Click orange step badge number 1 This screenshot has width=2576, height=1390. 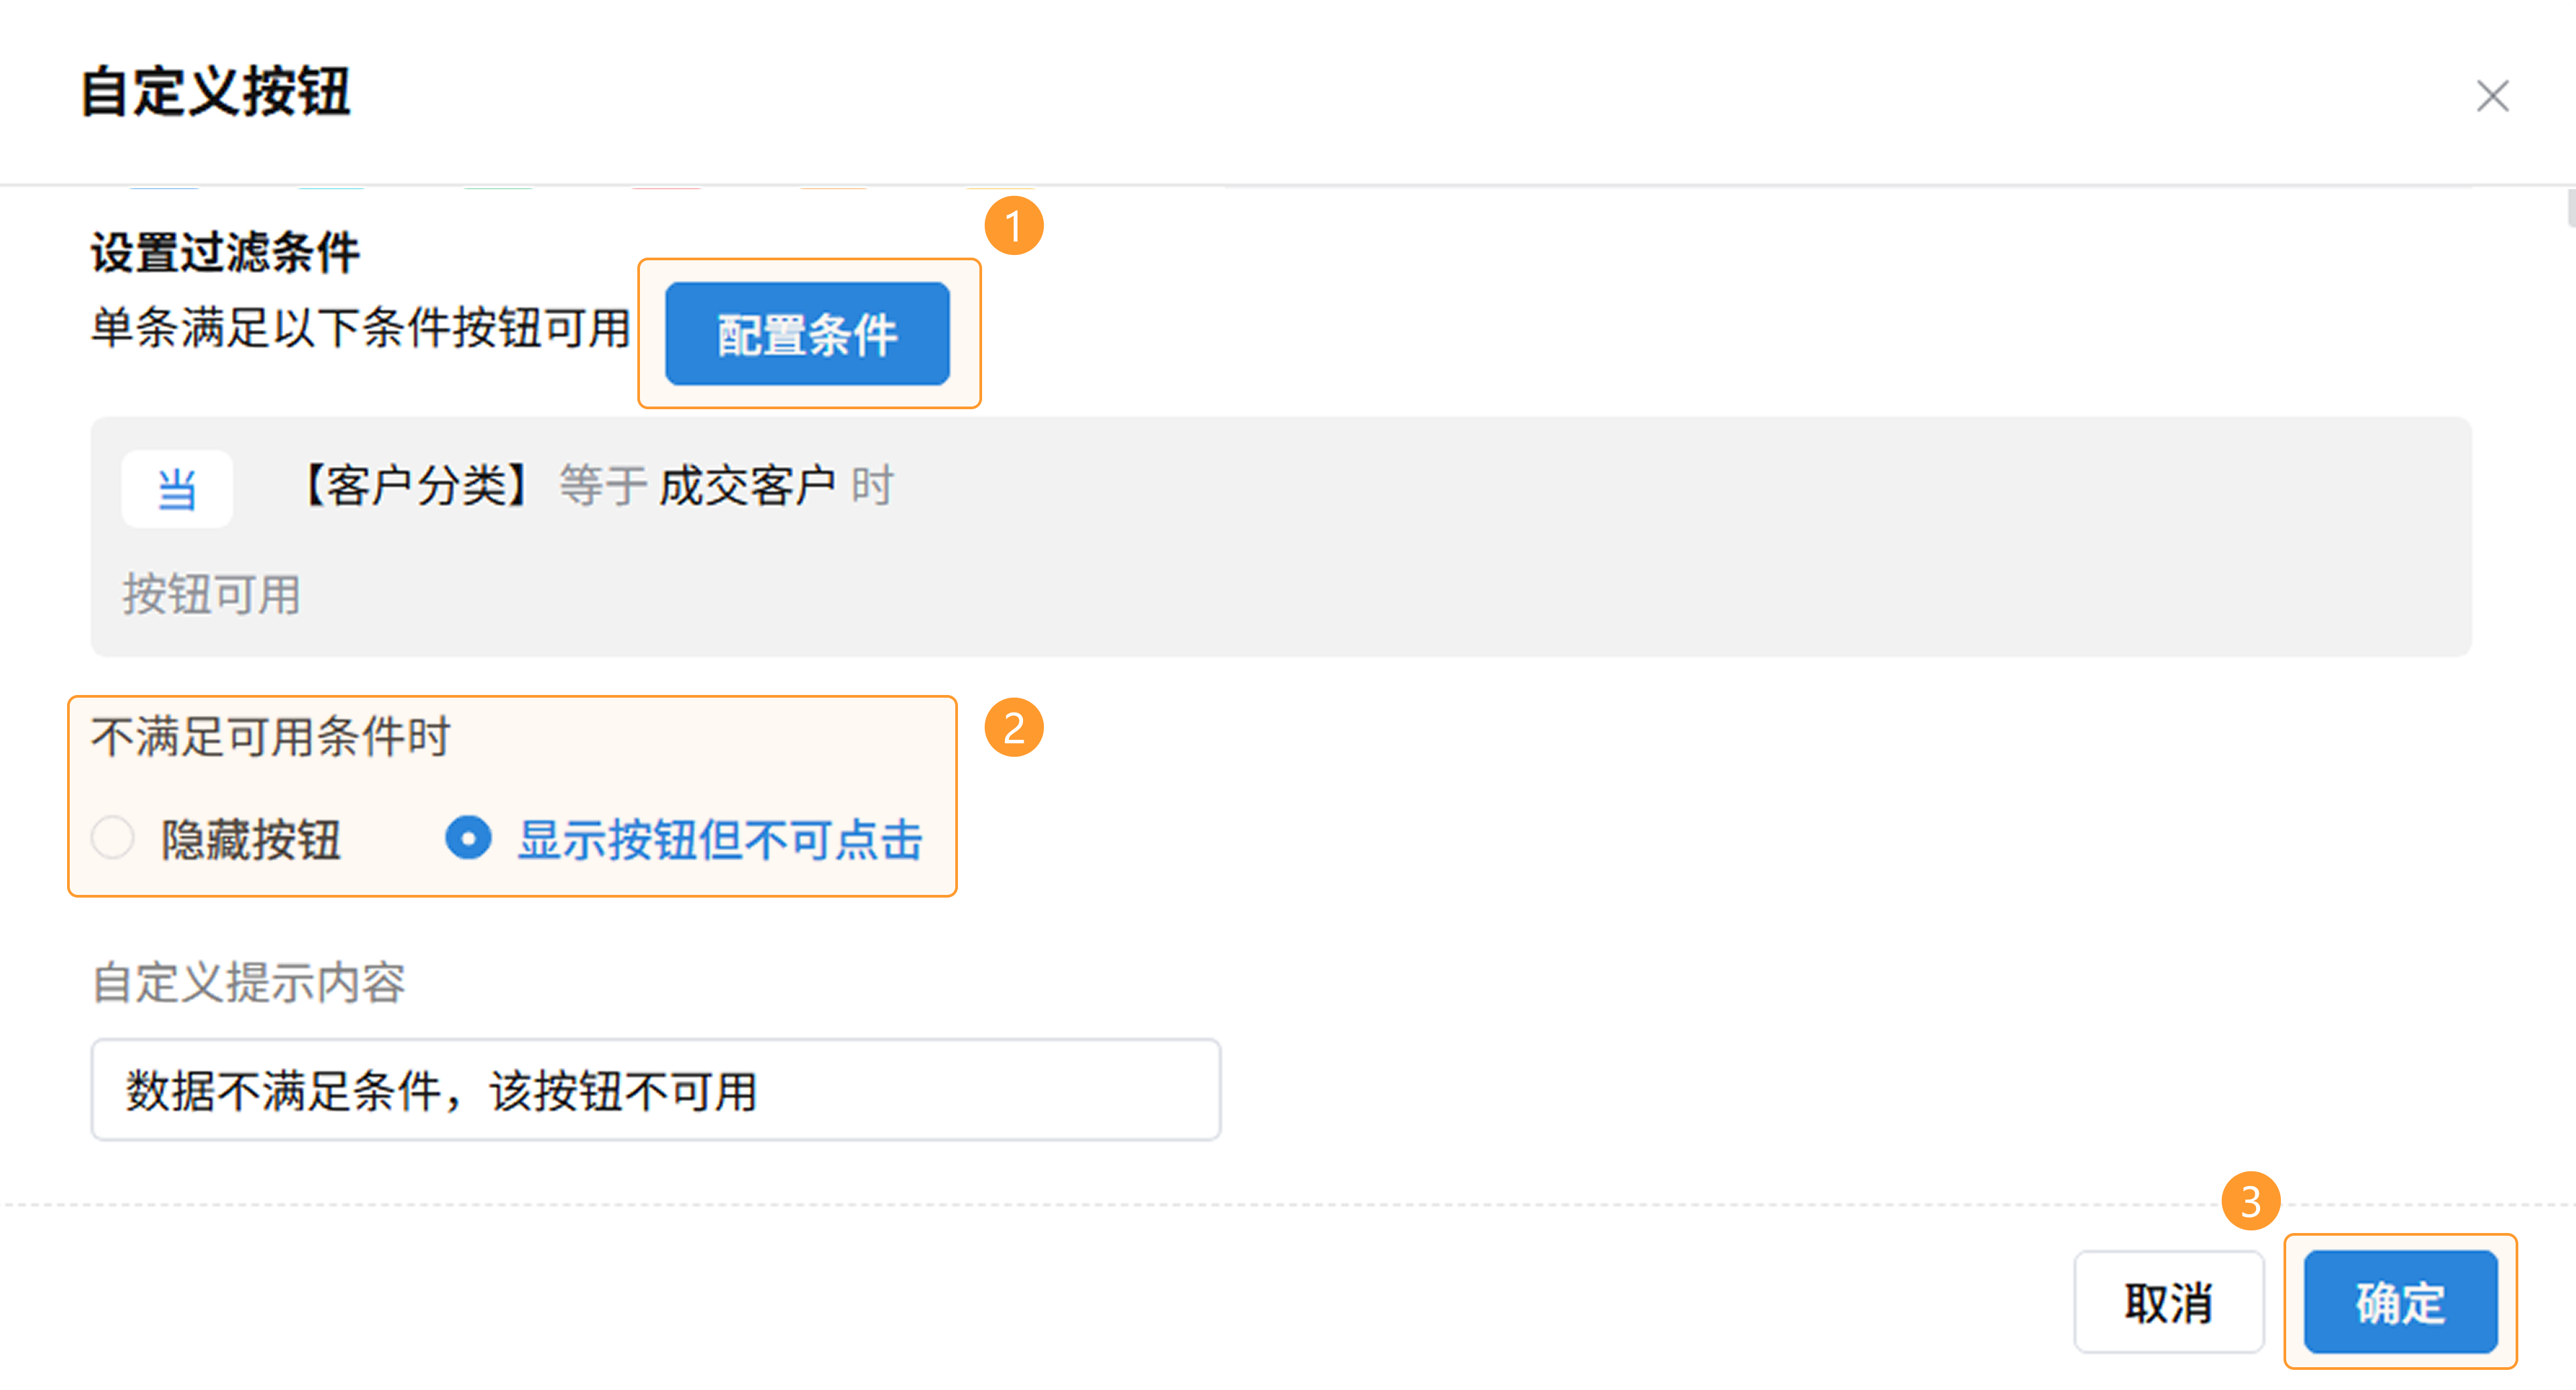click(1014, 226)
